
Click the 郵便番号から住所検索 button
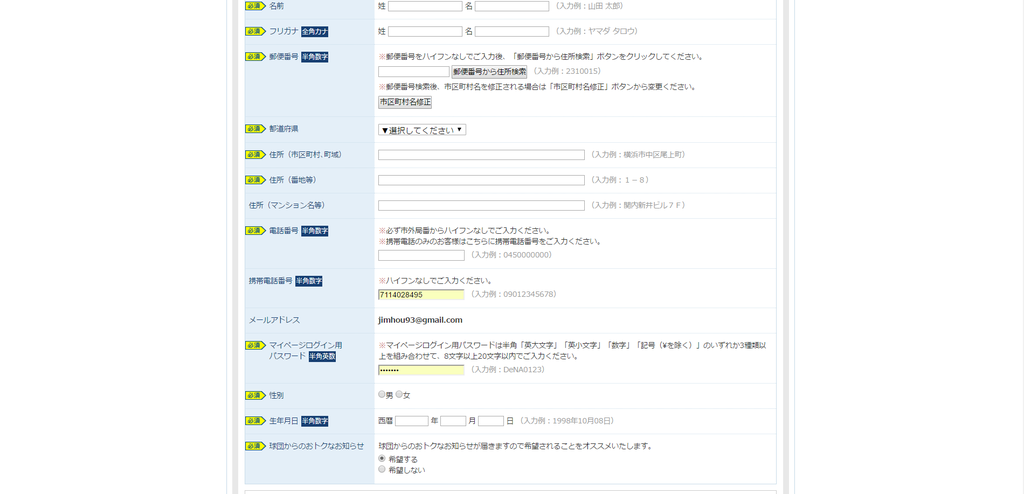(490, 72)
